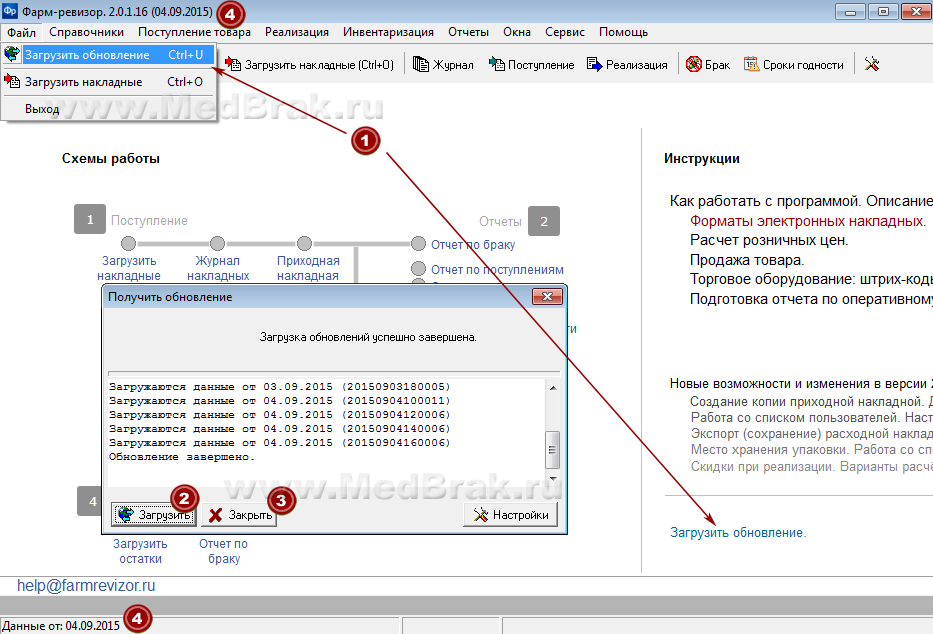This screenshot has height=634, width=933.
Task: Click the globe icon beside Загрузить обновление menu entry
Action: (12, 54)
